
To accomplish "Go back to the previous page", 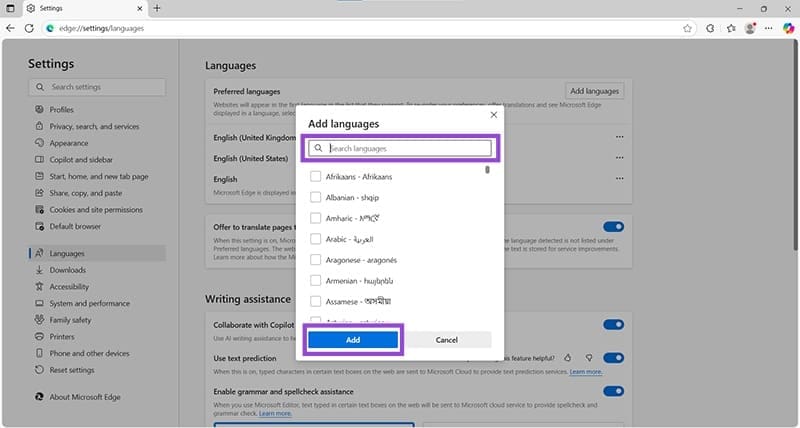I will click(x=10, y=28).
